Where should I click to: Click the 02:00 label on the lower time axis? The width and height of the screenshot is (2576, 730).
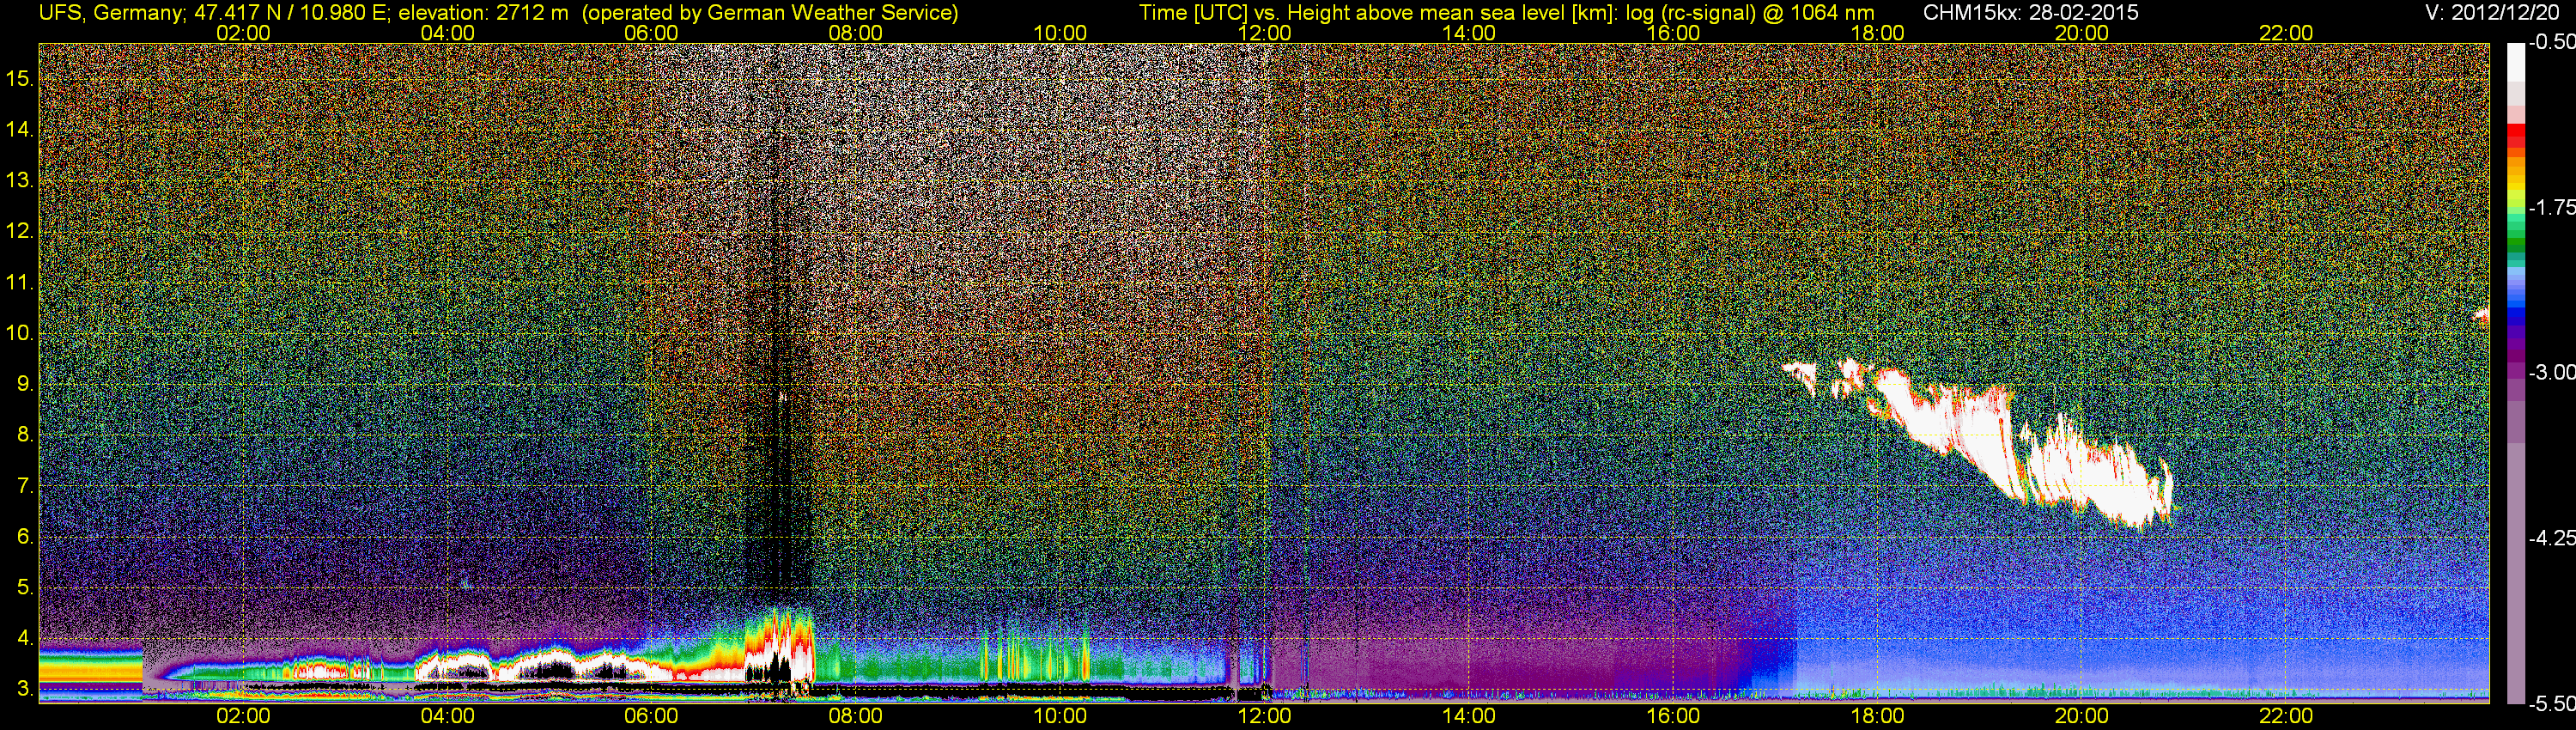point(243,716)
